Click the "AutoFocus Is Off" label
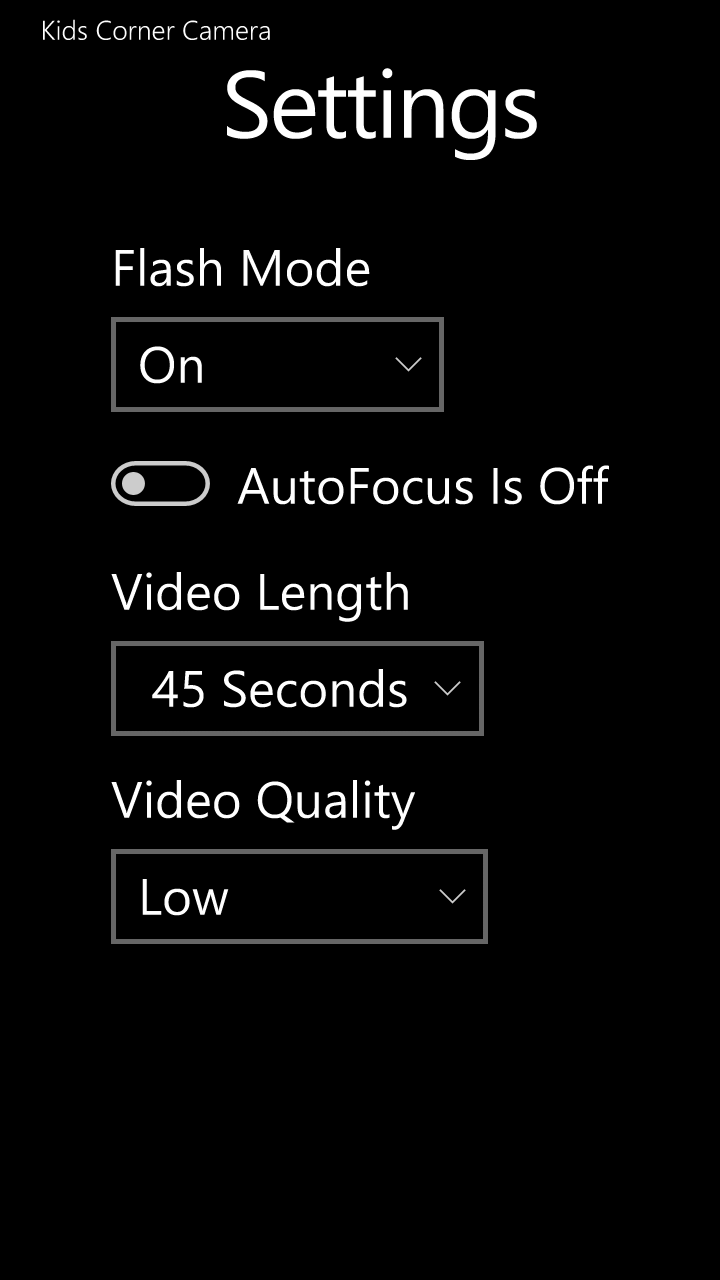720x1280 pixels. tap(423, 486)
